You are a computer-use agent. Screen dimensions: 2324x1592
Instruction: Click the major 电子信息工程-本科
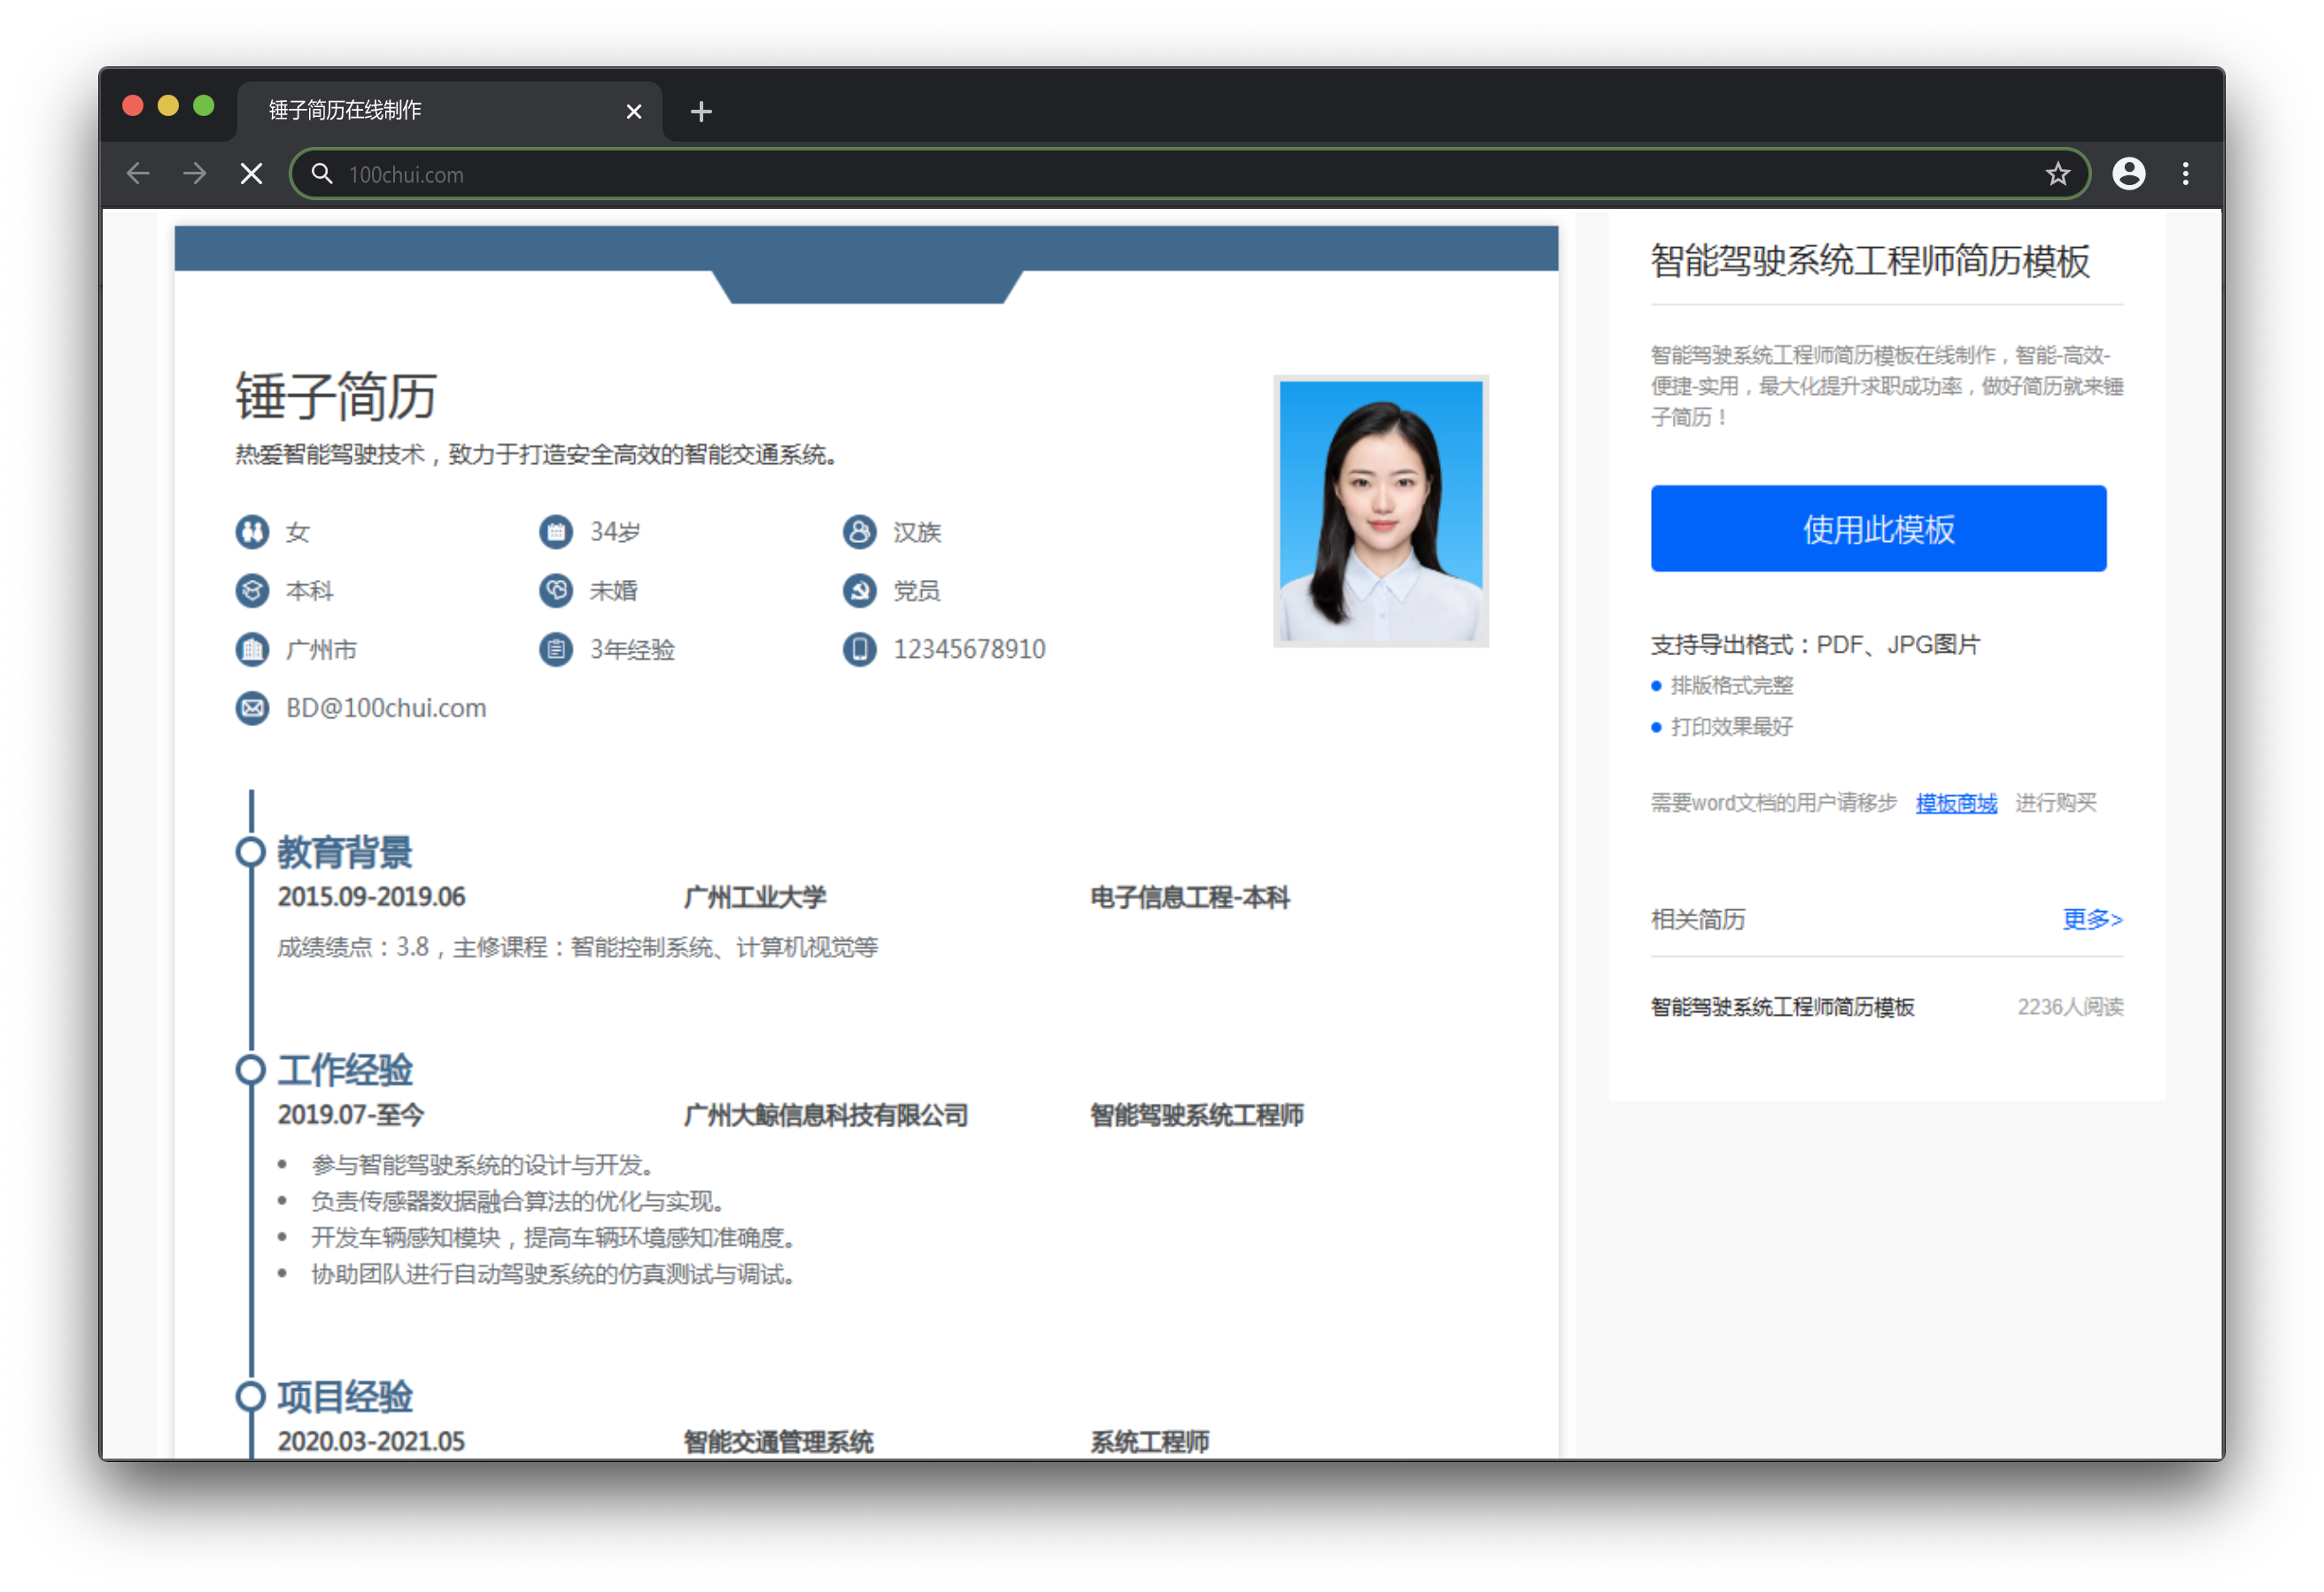tap(1190, 898)
